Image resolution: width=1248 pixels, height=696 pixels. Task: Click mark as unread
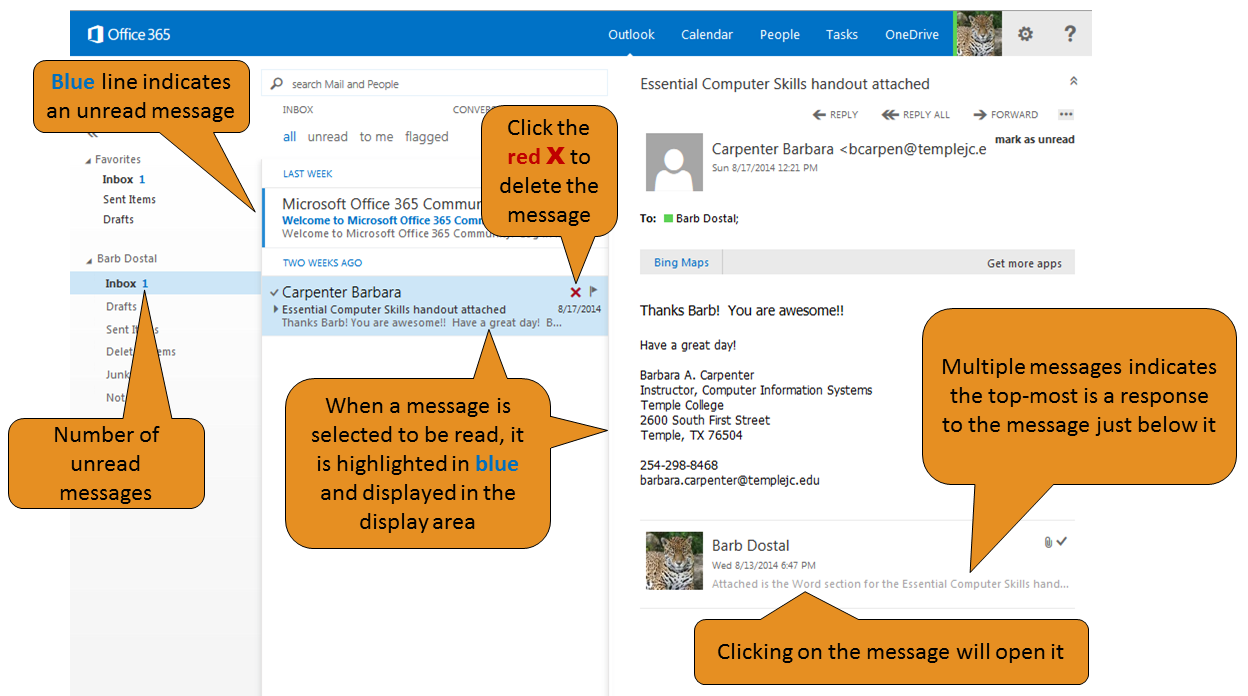(x=1034, y=139)
